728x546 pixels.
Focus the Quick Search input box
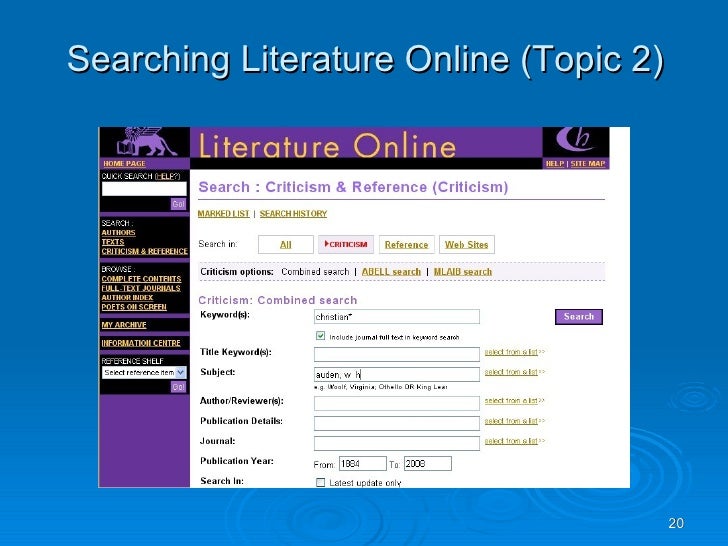click(x=144, y=188)
